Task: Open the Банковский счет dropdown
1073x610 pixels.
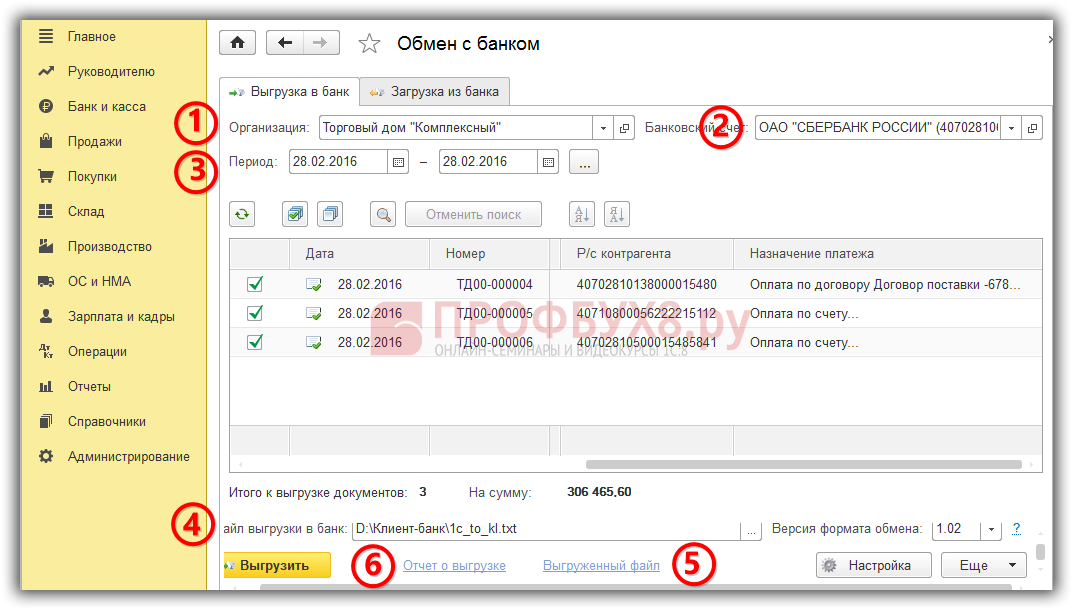Action: tap(1011, 128)
